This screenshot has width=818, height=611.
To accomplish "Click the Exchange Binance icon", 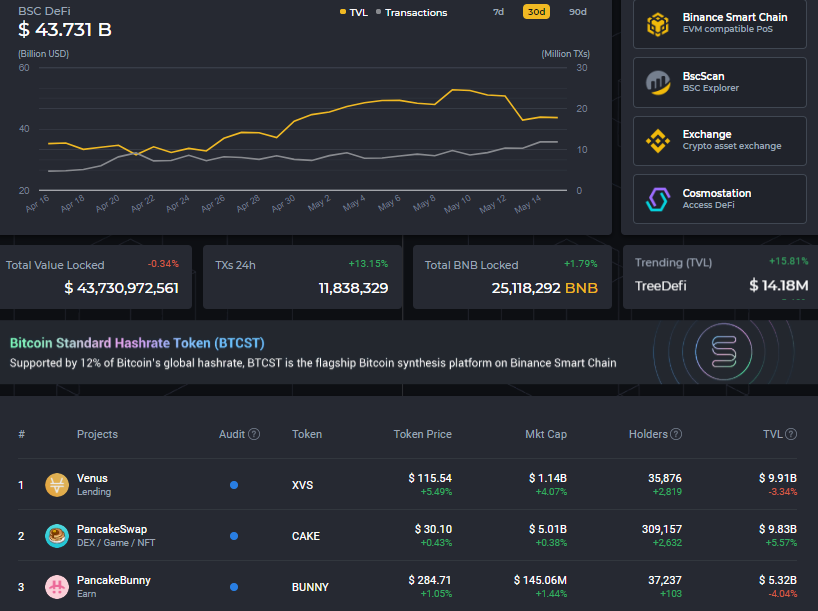I will tap(657, 141).
